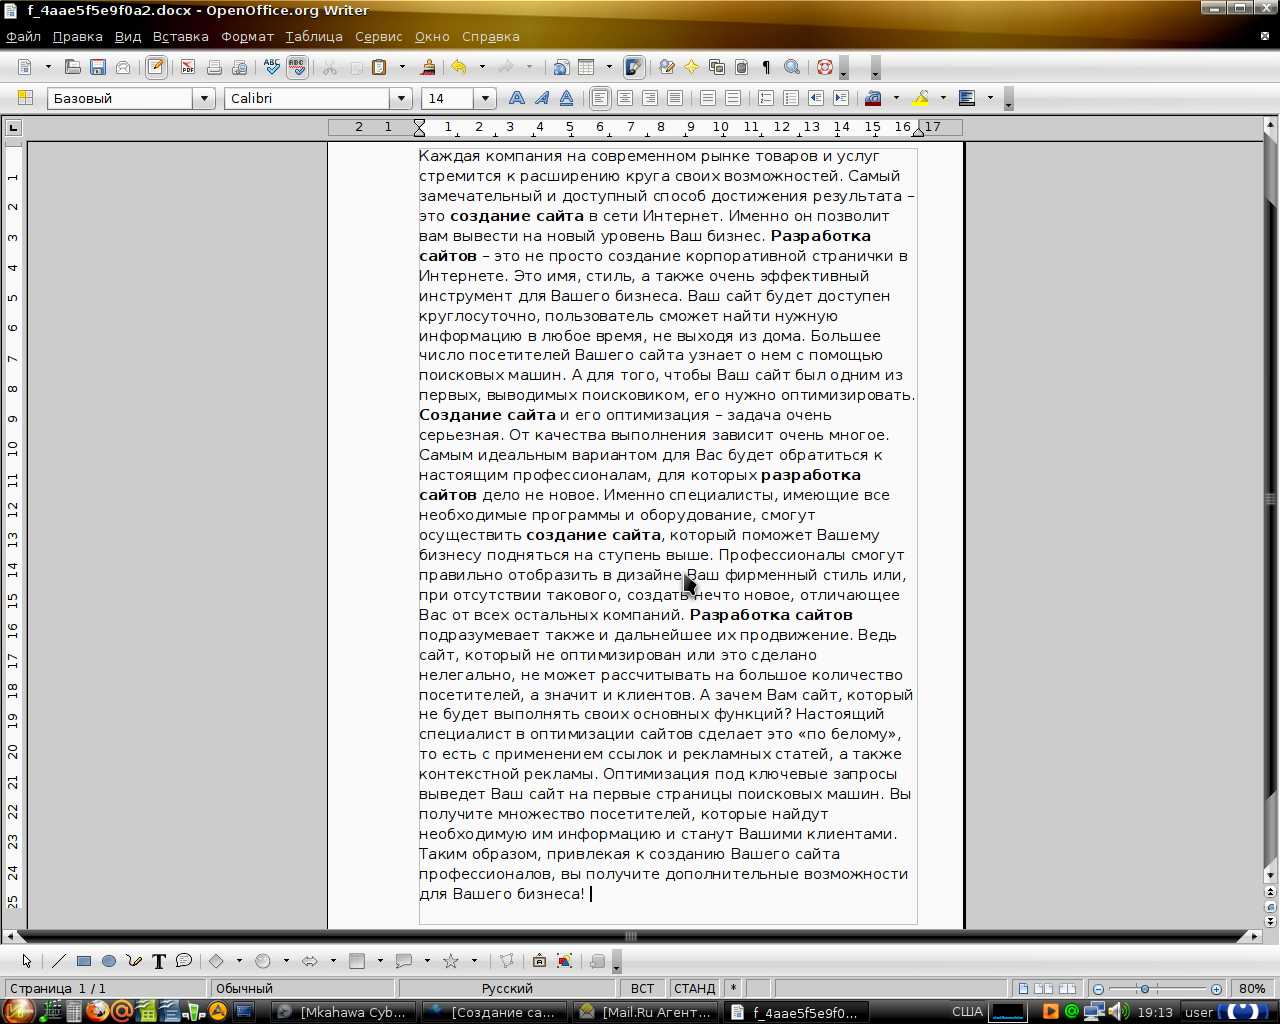Toggle AutoSpellcheck
This screenshot has height=1024, width=1280.
(x=297, y=67)
